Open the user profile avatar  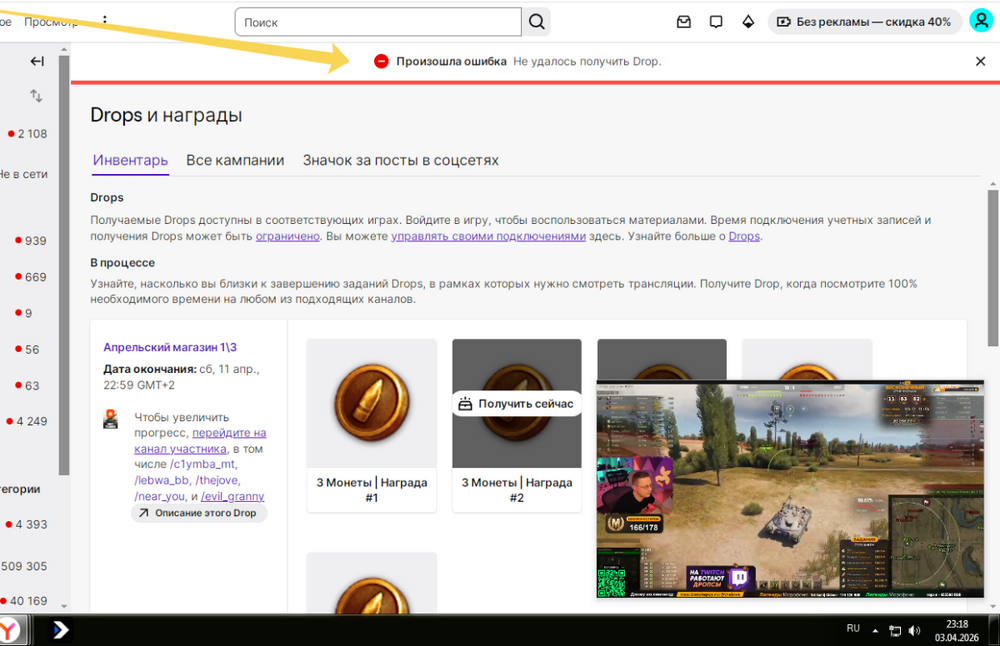[981, 21]
